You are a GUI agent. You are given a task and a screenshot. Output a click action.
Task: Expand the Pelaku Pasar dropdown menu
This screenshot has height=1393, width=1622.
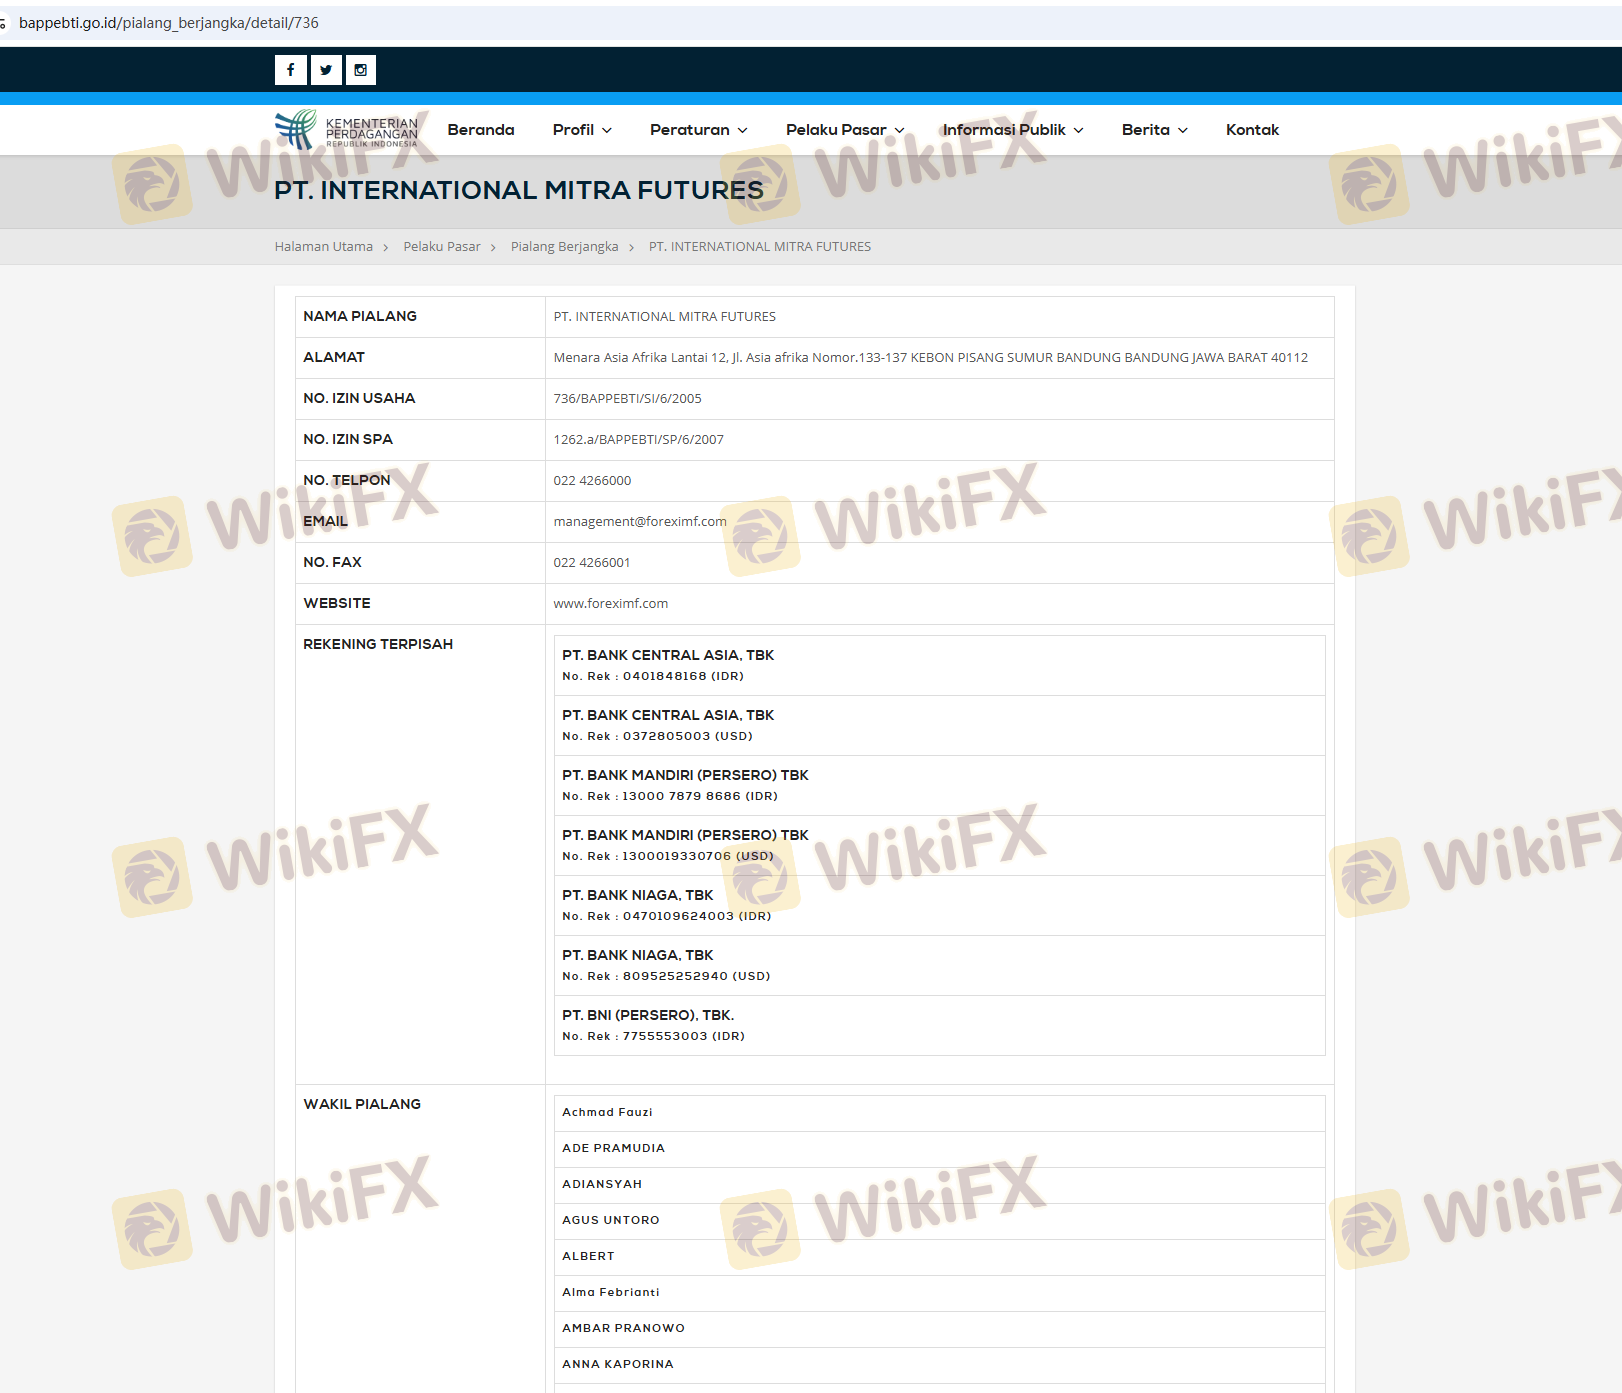pyautogui.click(x=844, y=130)
